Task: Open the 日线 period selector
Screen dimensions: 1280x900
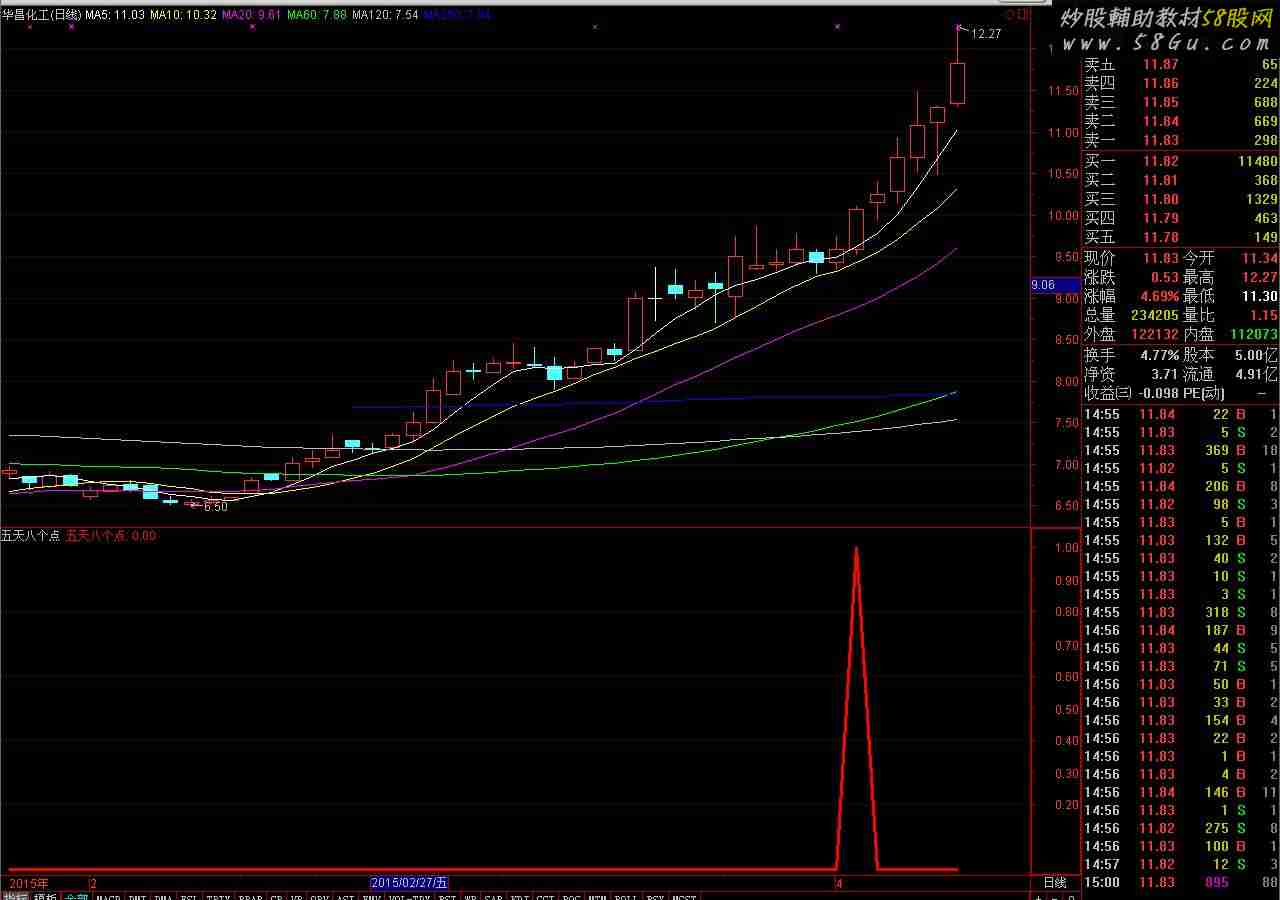Action: coord(1055,883)
